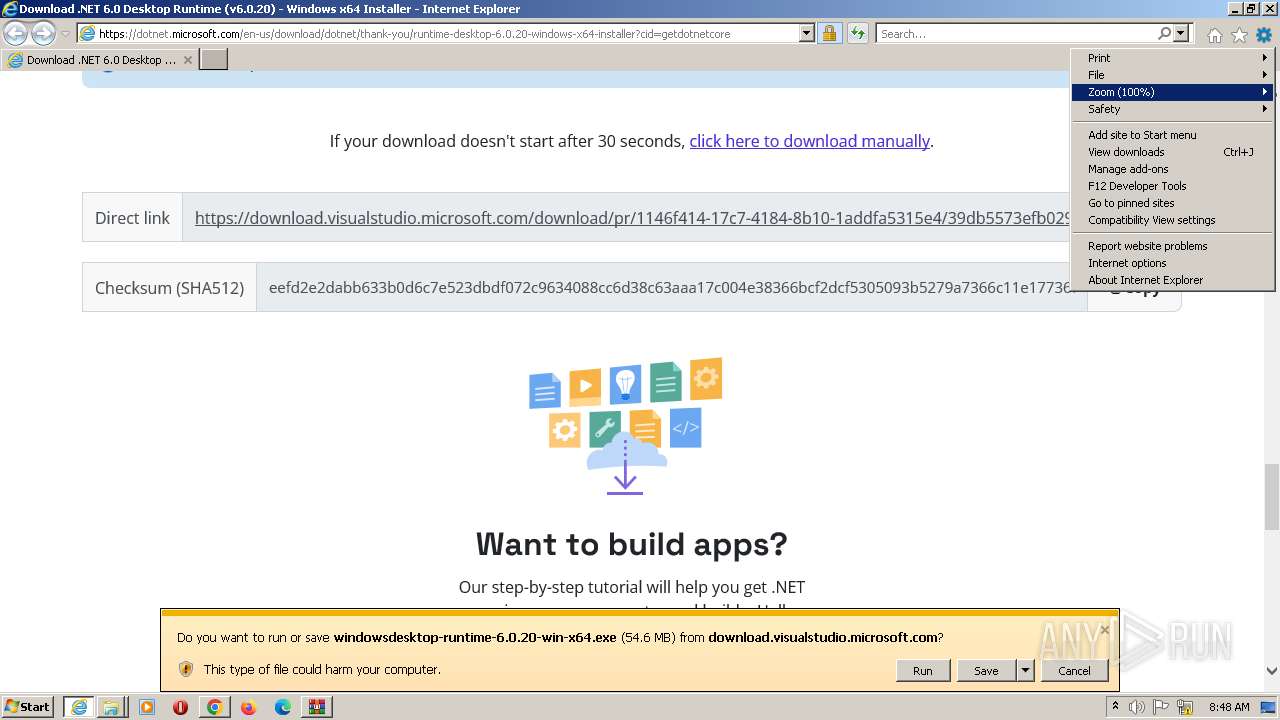
Task: Click the network tray icon
Action: point(1185,707)
